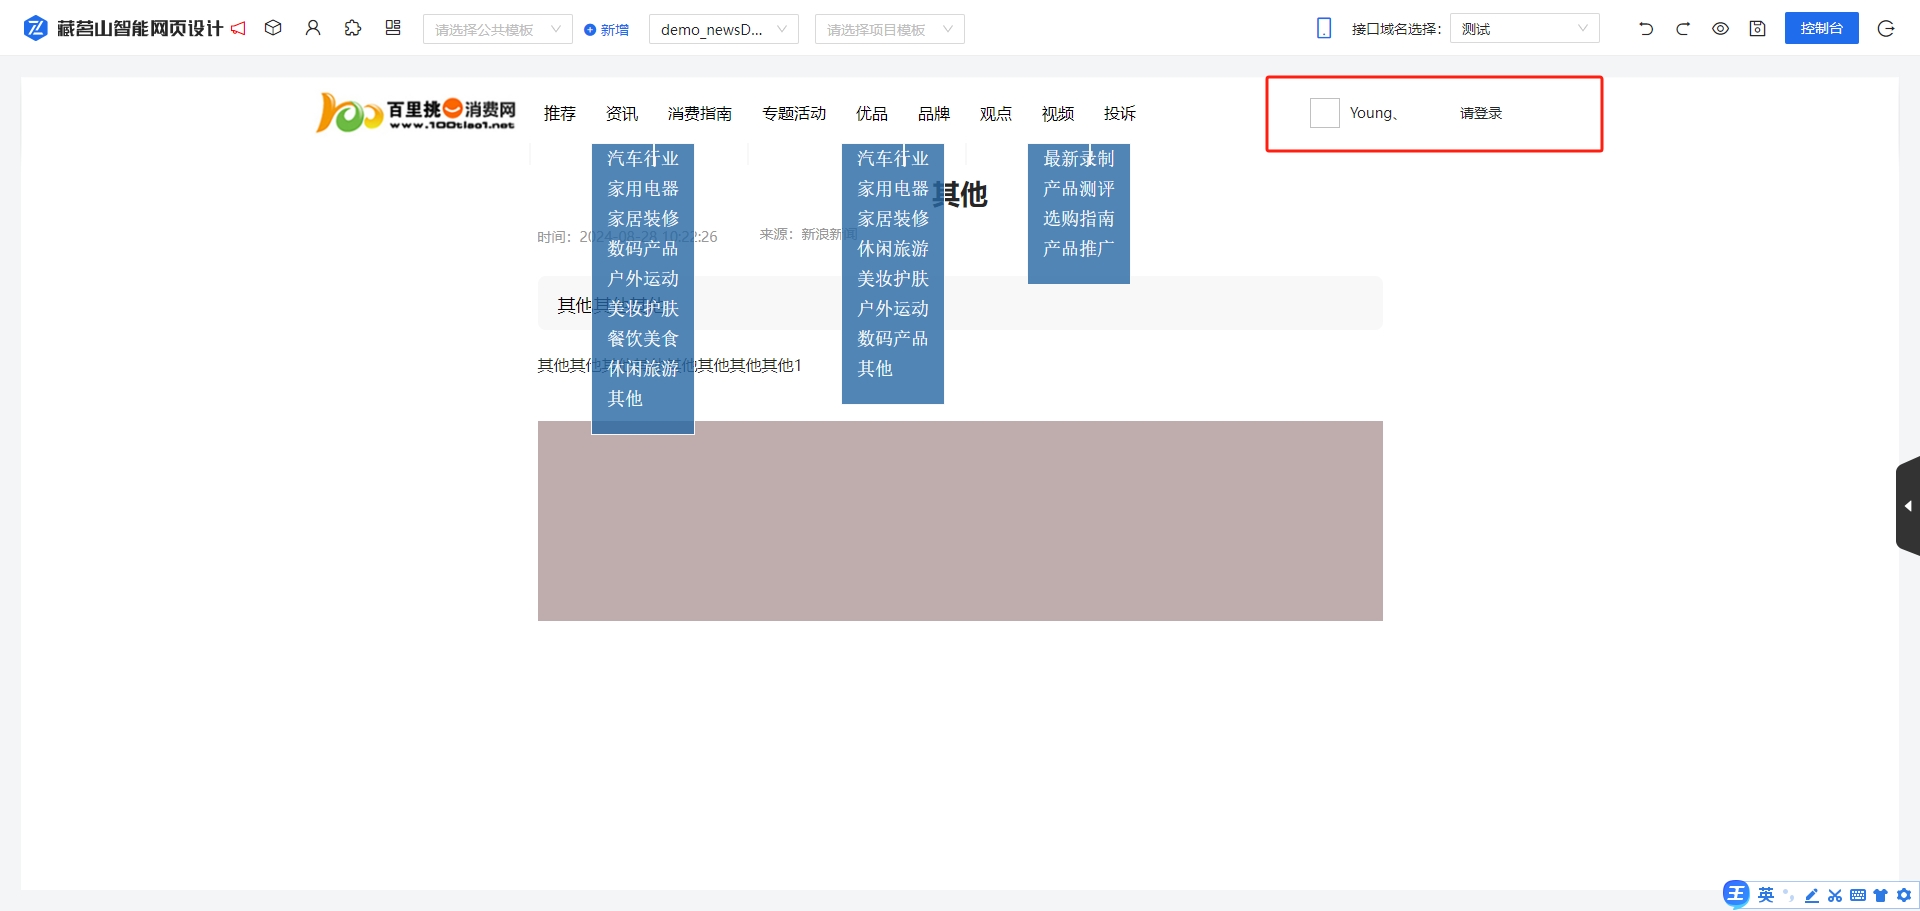This screenshot has width=1920, height=911.
Task: Switch to mobile device preview icon
Action: (1324, 28)
